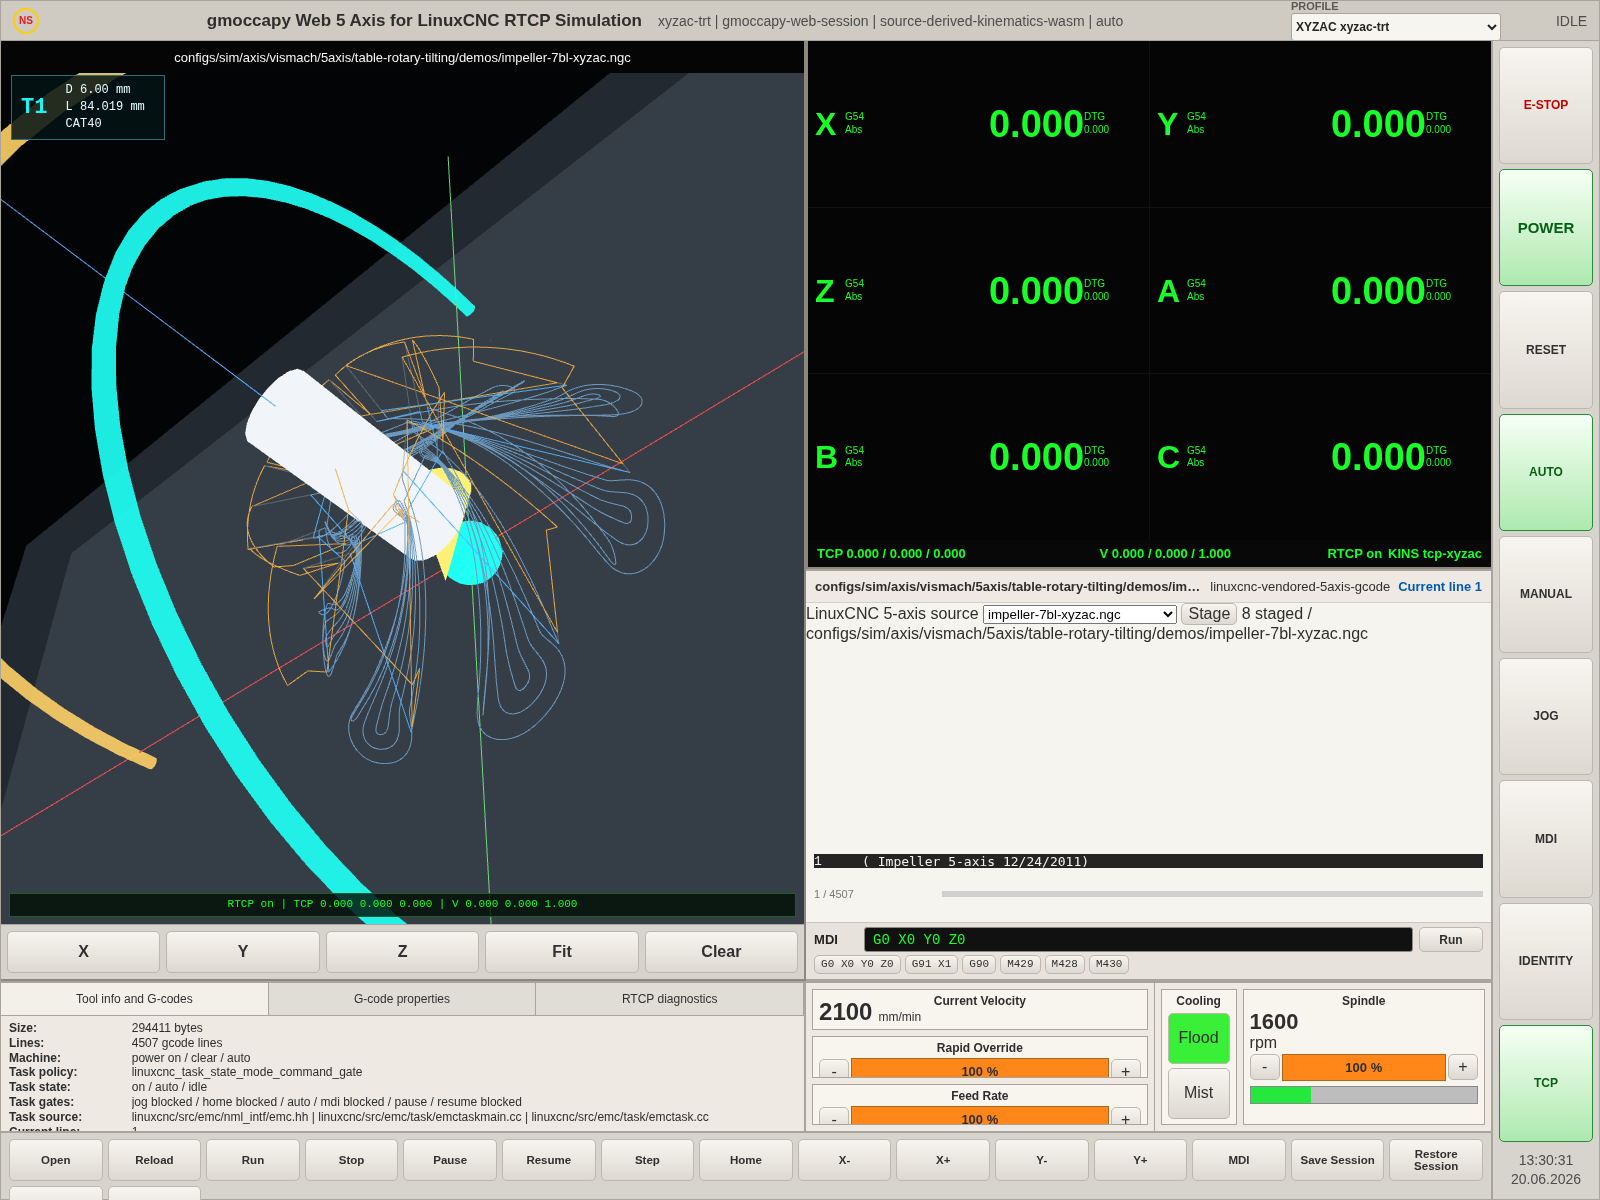
Task: Expand the LinuxCNC 5-axis source dropdown
Action: 1079,614
